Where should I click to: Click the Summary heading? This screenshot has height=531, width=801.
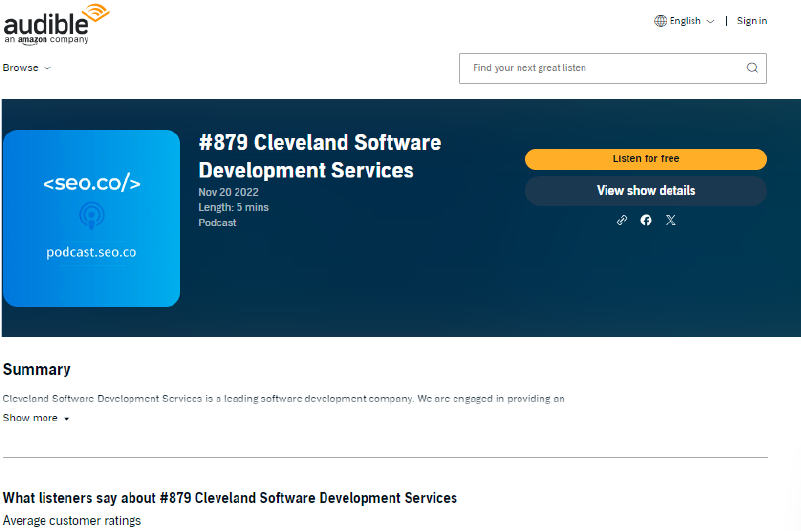[x=36, y=370]
